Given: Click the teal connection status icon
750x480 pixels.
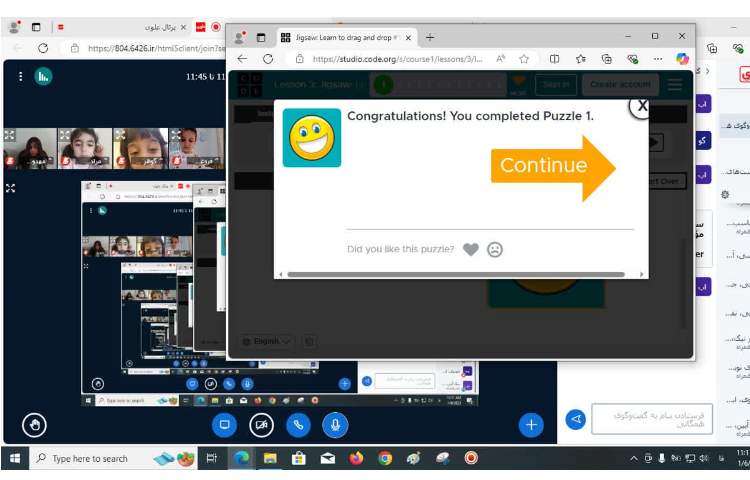Looking at the screenshot, I should click(x=43, y=76).
